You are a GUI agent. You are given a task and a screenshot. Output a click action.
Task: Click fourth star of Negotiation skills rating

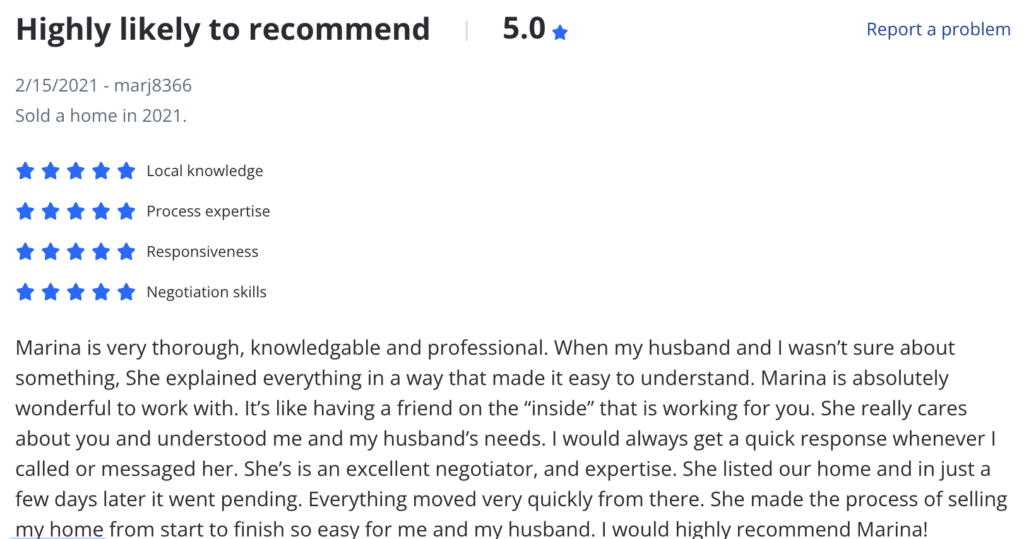[x=101, y=292]
